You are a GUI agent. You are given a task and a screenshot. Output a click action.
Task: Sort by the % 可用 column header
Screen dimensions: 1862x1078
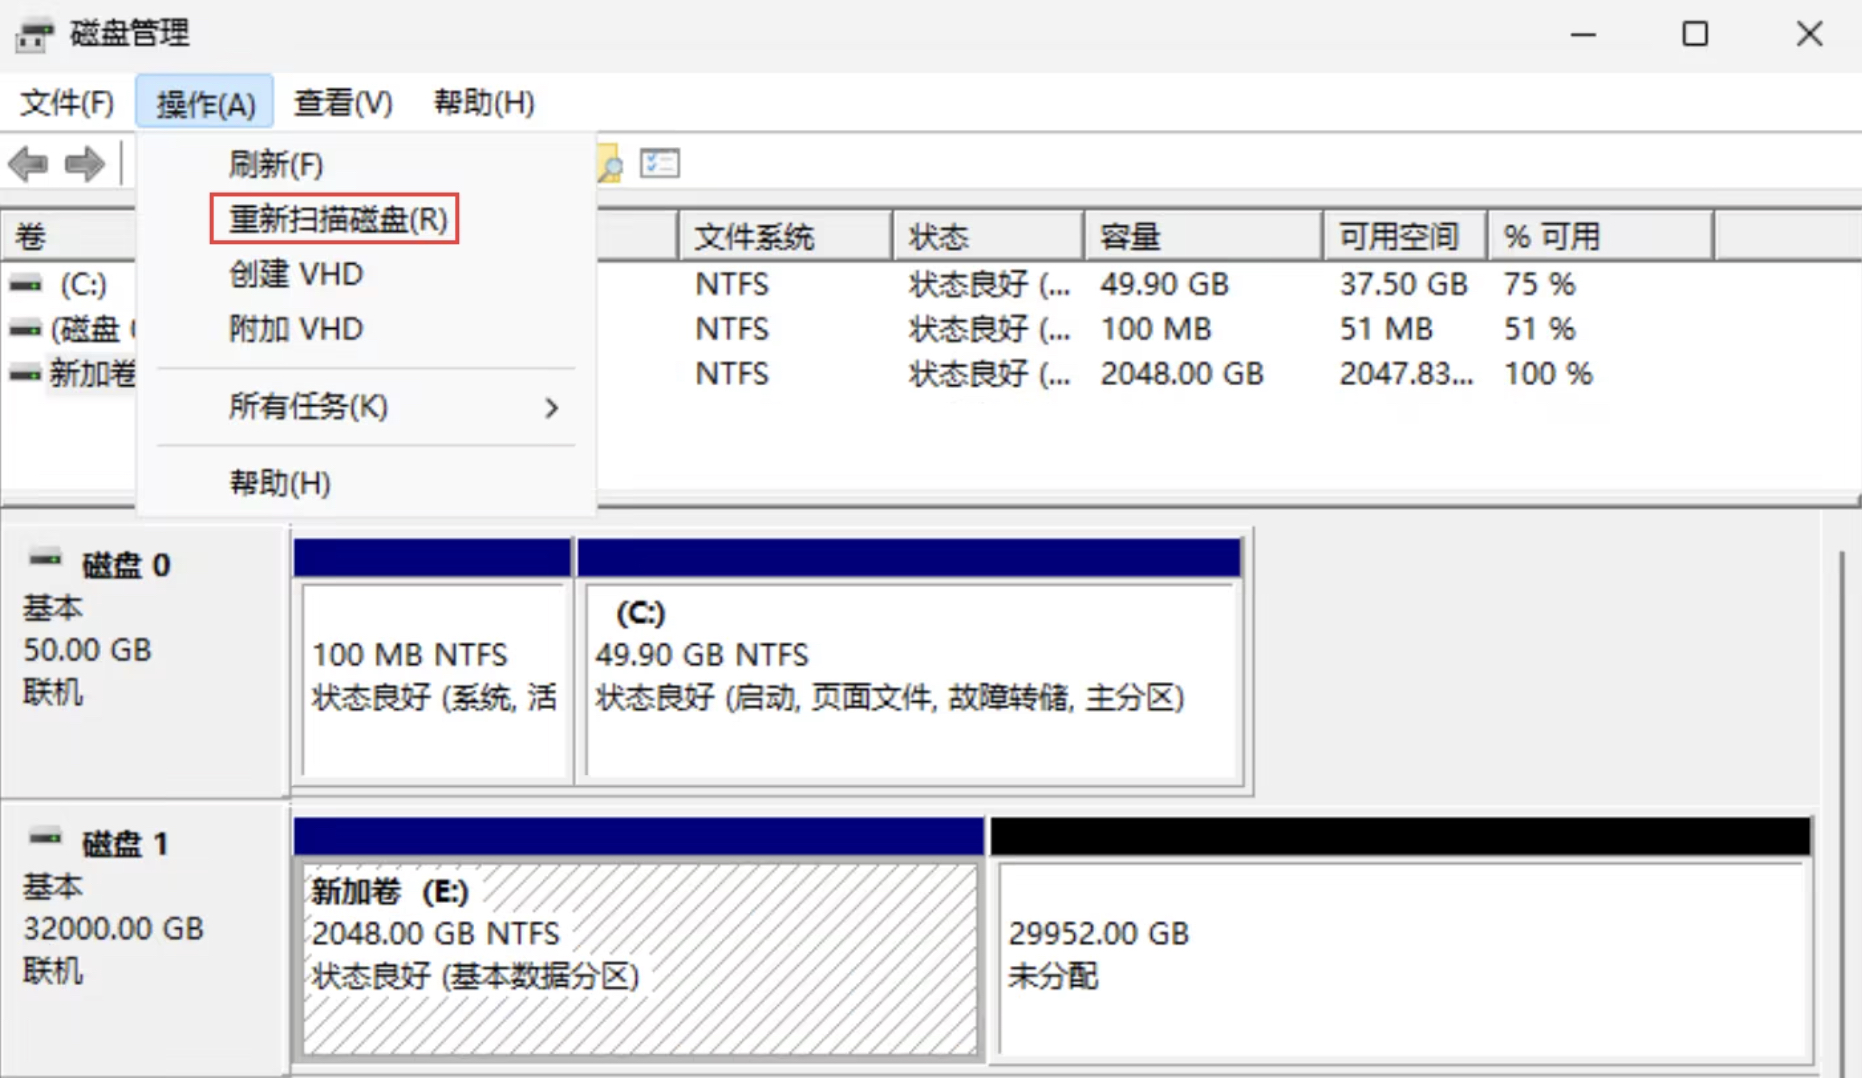(x=1600, y=237)
